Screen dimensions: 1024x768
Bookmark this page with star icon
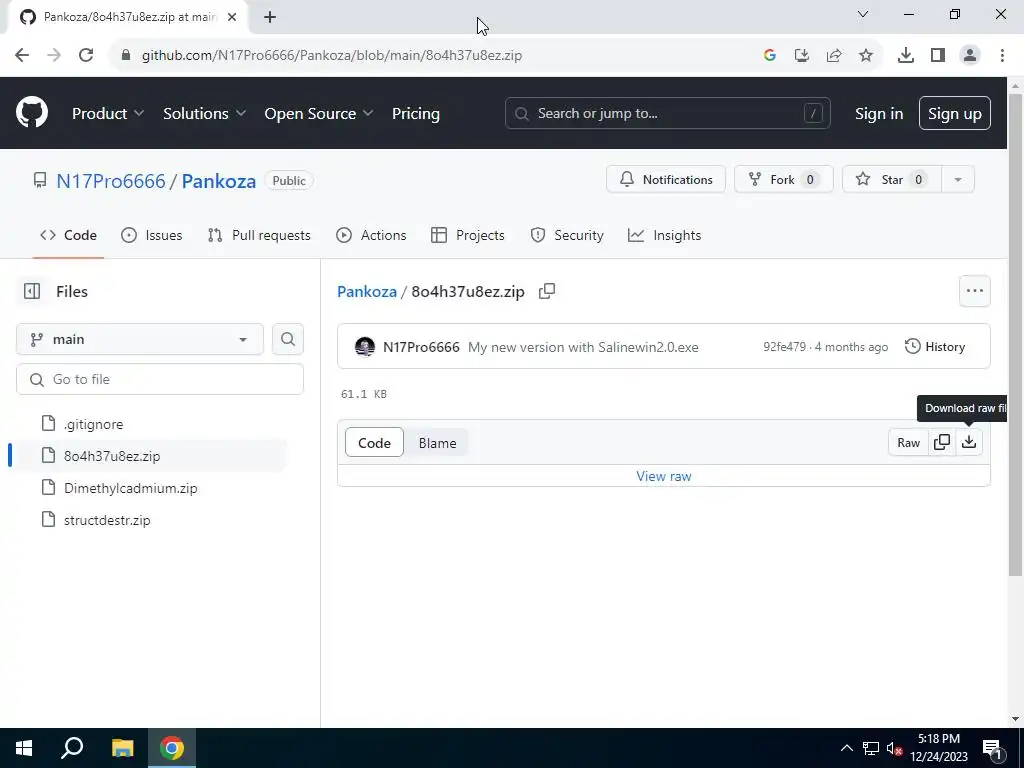click(865, 56)
